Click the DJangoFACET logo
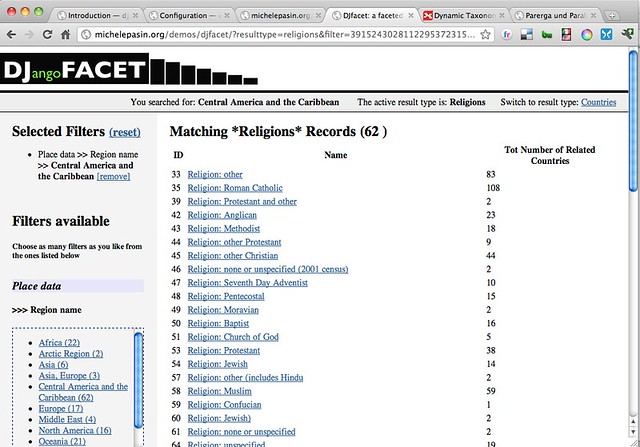The image size is (640, 447). click(x=129, y=69)
